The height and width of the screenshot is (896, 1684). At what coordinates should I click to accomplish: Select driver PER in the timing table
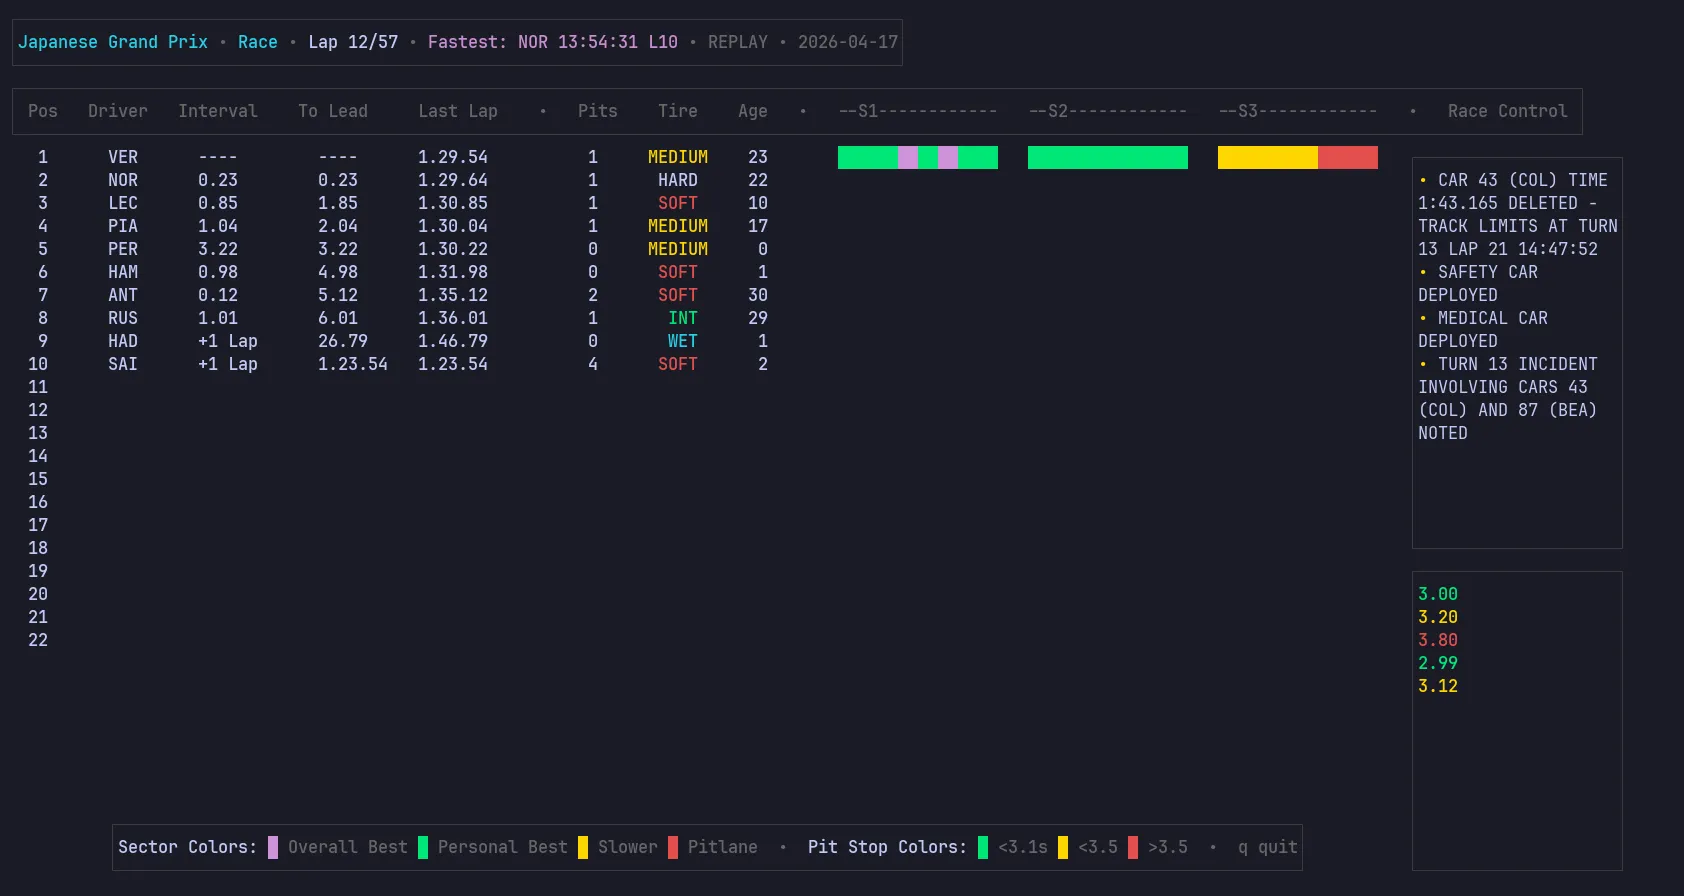pyautogui.click(x=123, y=249)
